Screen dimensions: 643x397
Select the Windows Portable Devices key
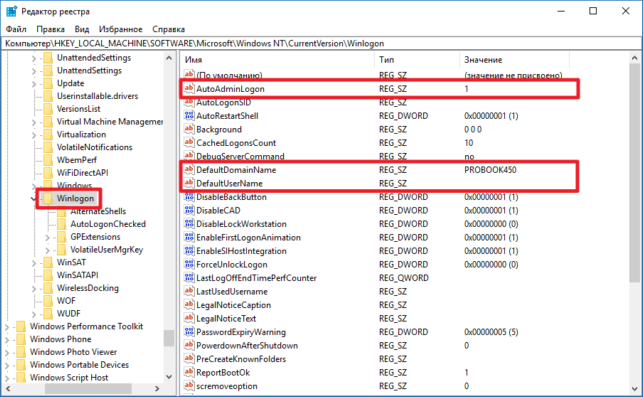coord(79,365)
